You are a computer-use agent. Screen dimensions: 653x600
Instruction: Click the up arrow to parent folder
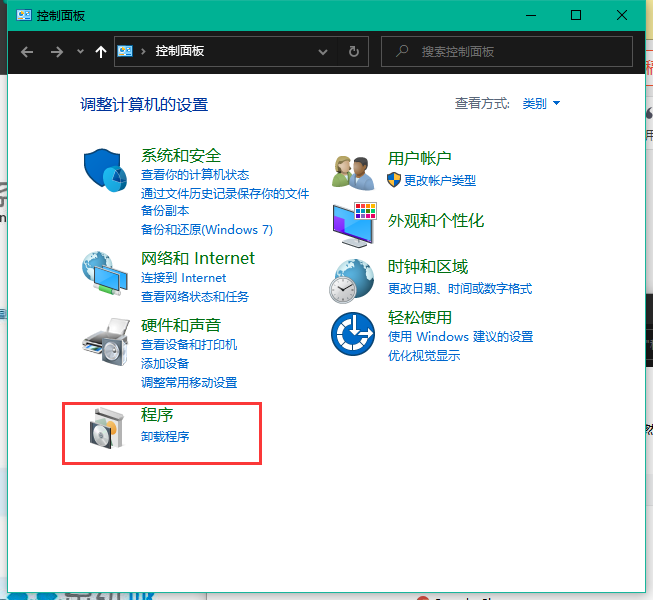point(100,52)
